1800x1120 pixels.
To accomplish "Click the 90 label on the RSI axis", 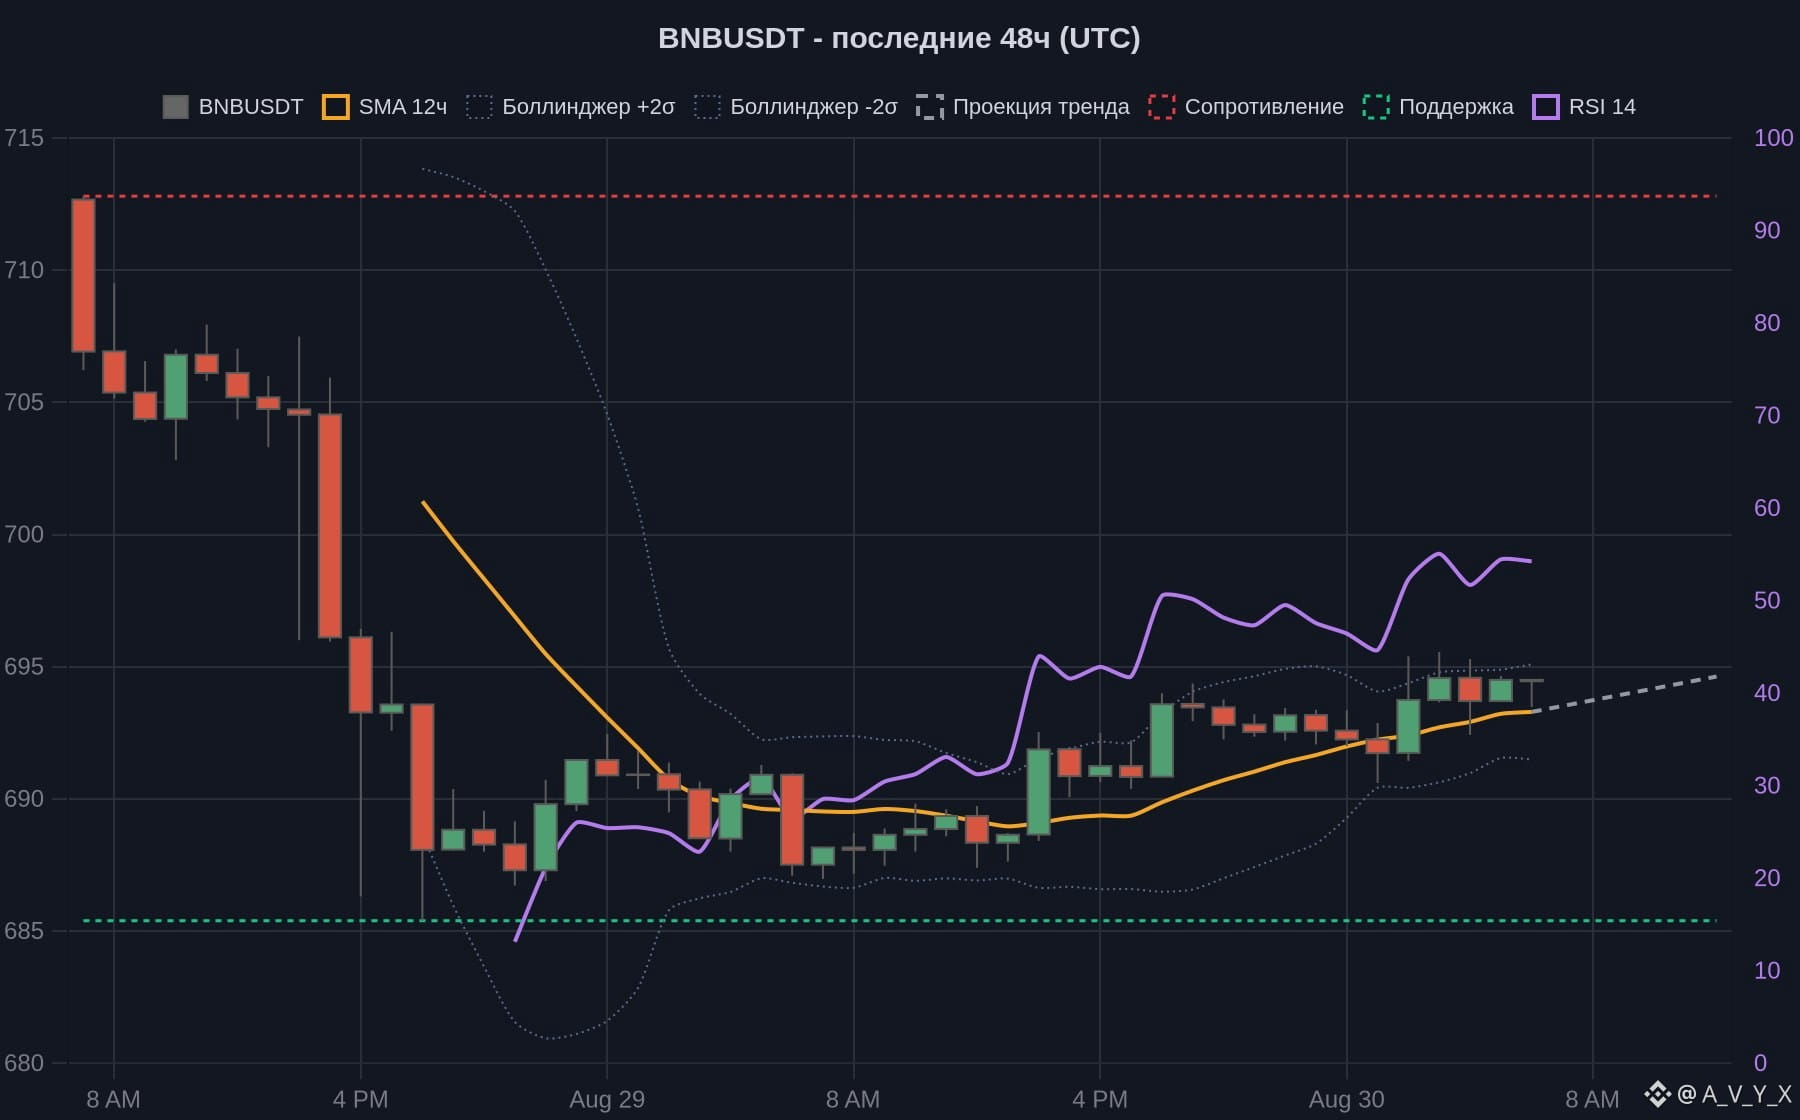I will [1767, 230].
